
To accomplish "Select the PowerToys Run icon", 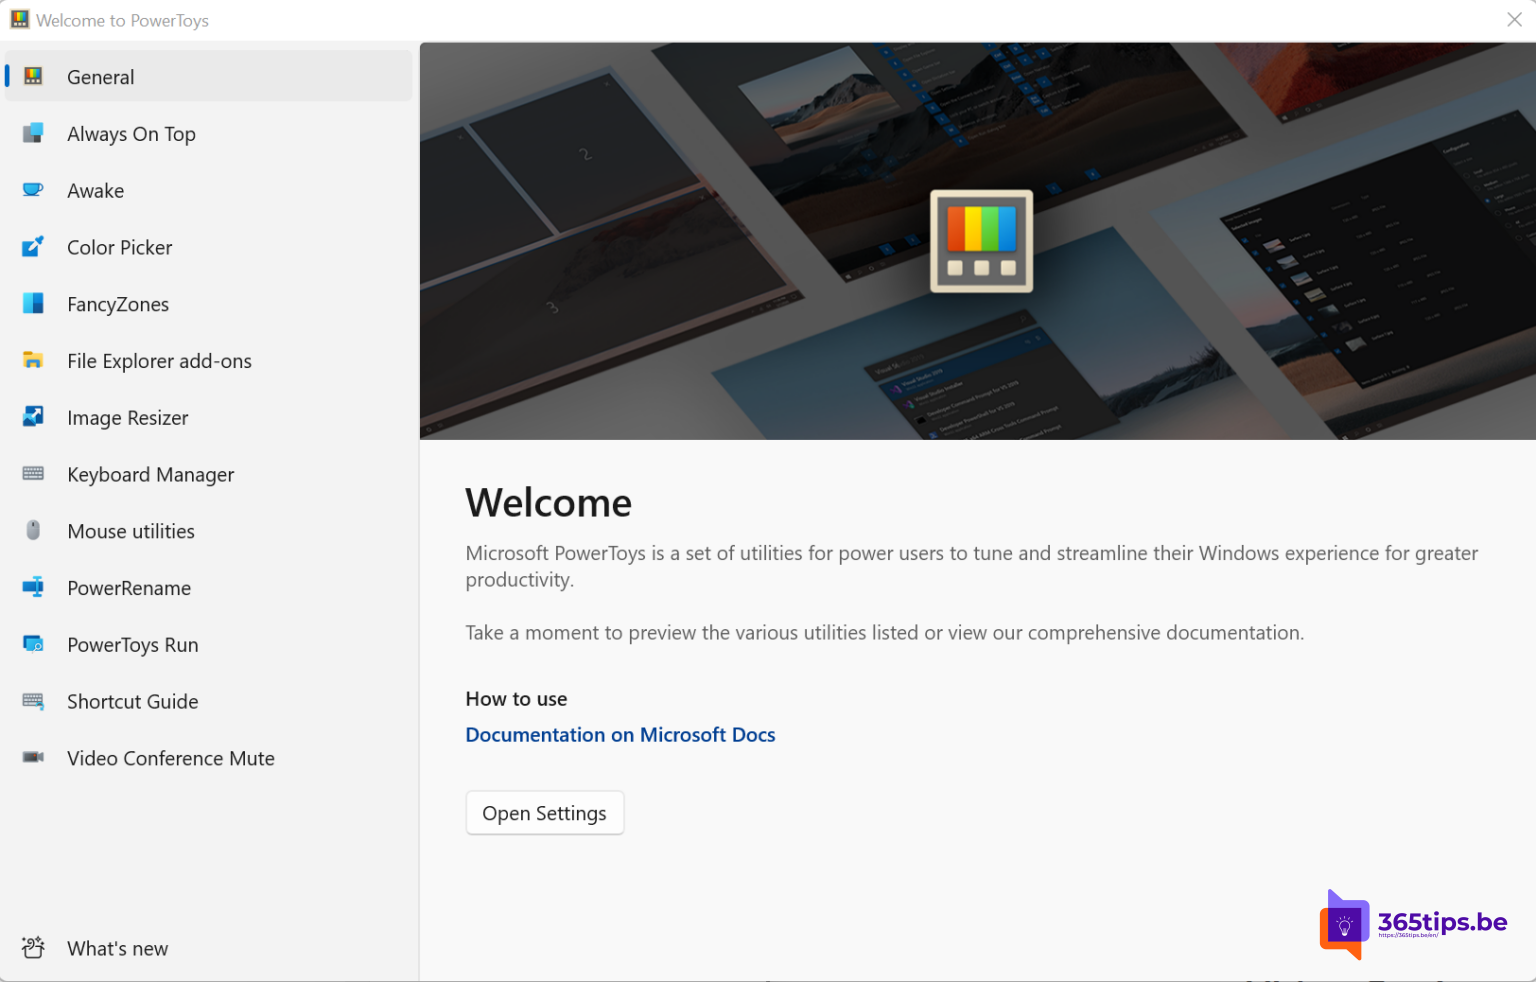I will [33, 644].
